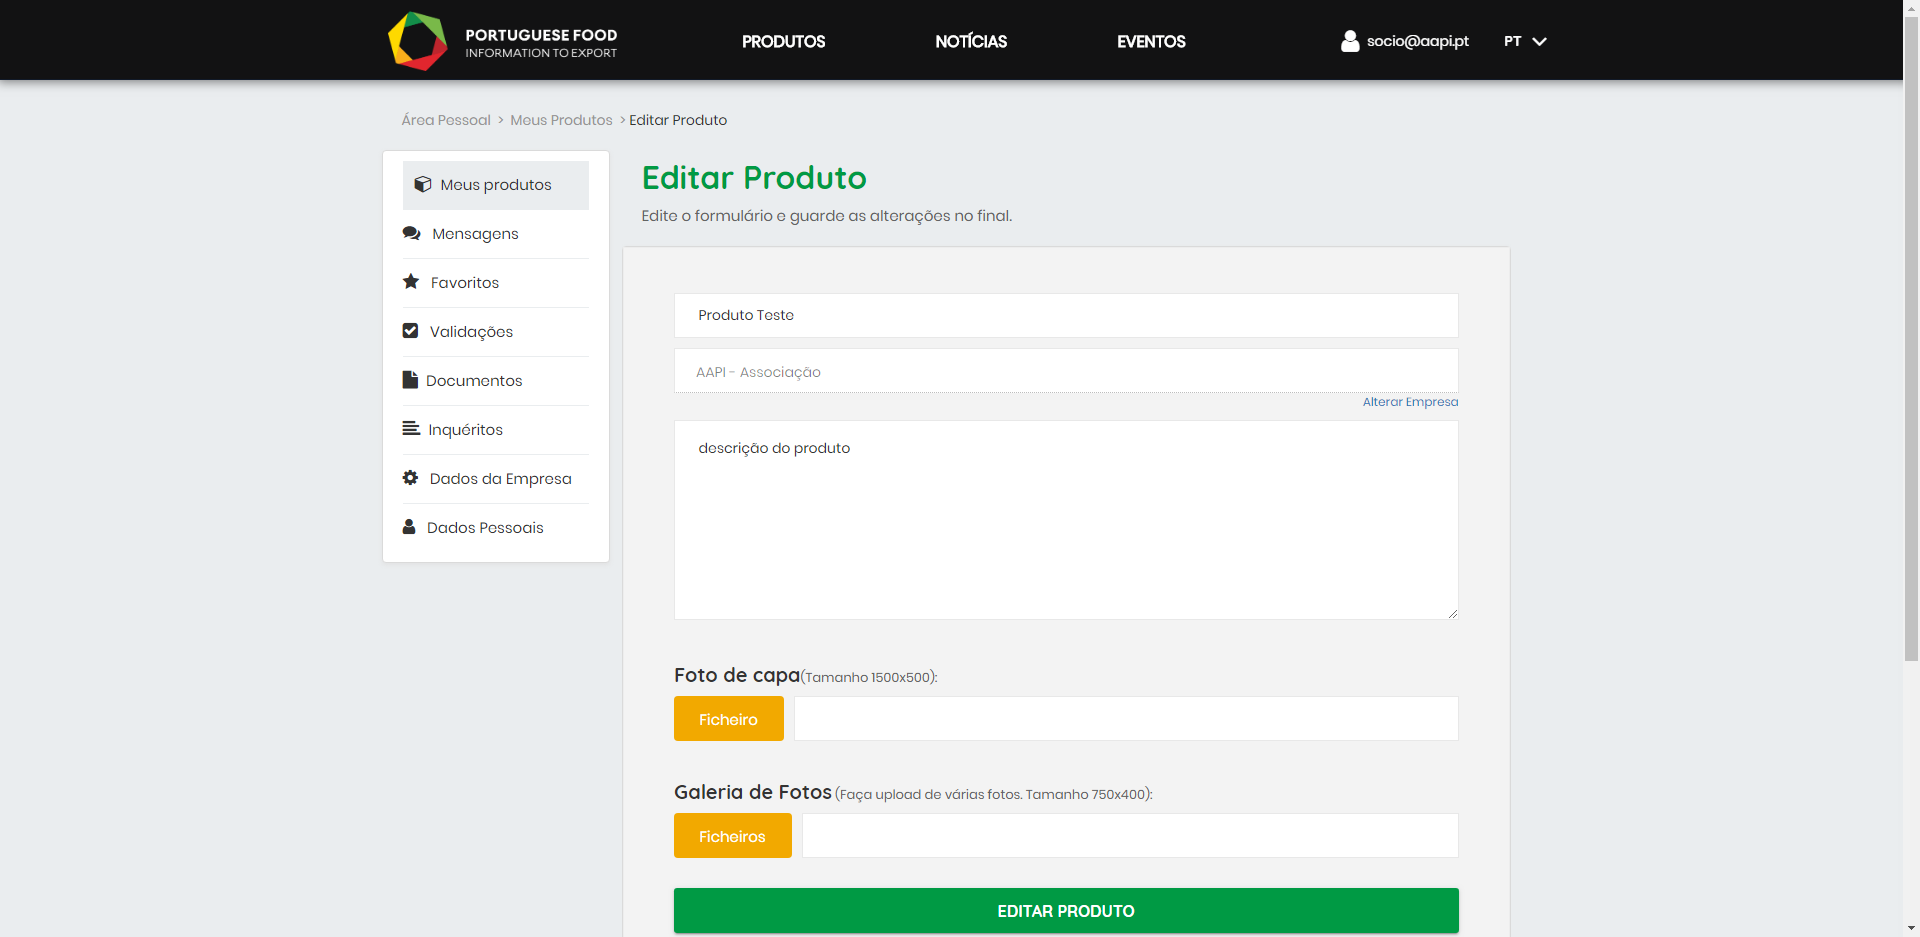Click the star icon for Favoritos
This screenshot has width=1920, height=937.
[x=411, y=282]
